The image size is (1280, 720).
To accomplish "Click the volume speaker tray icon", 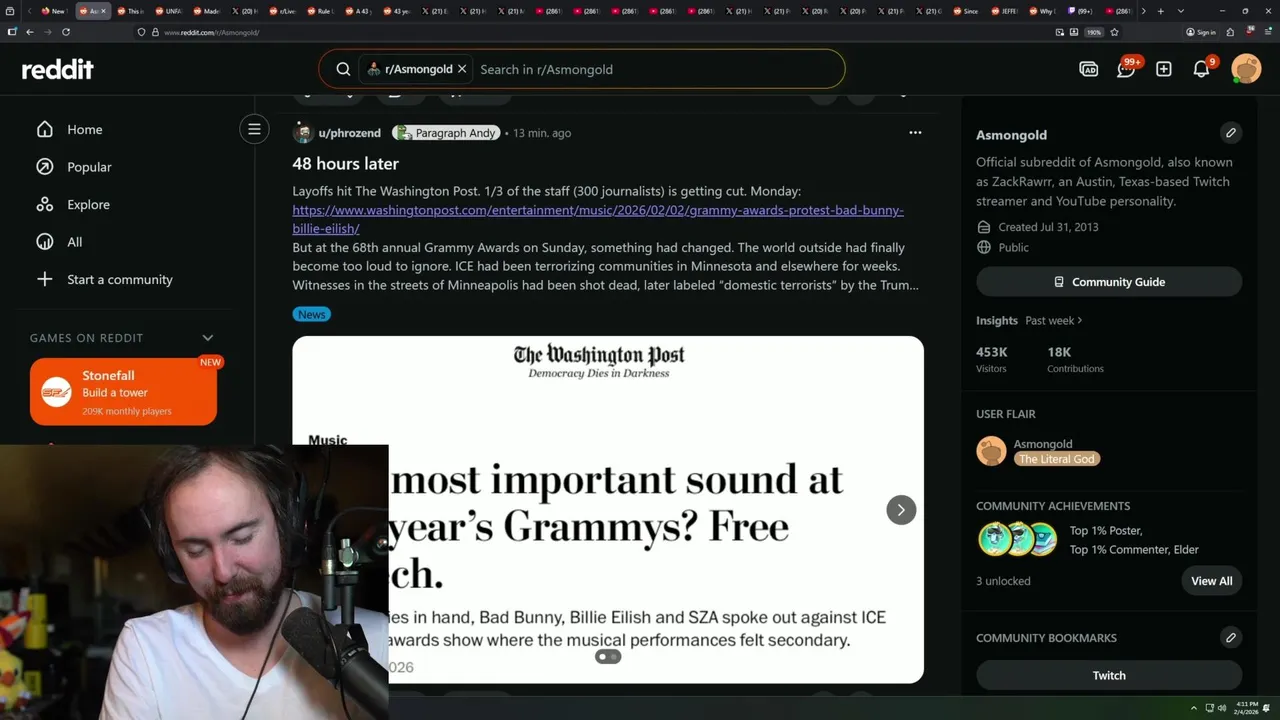I will point(1222,708).
